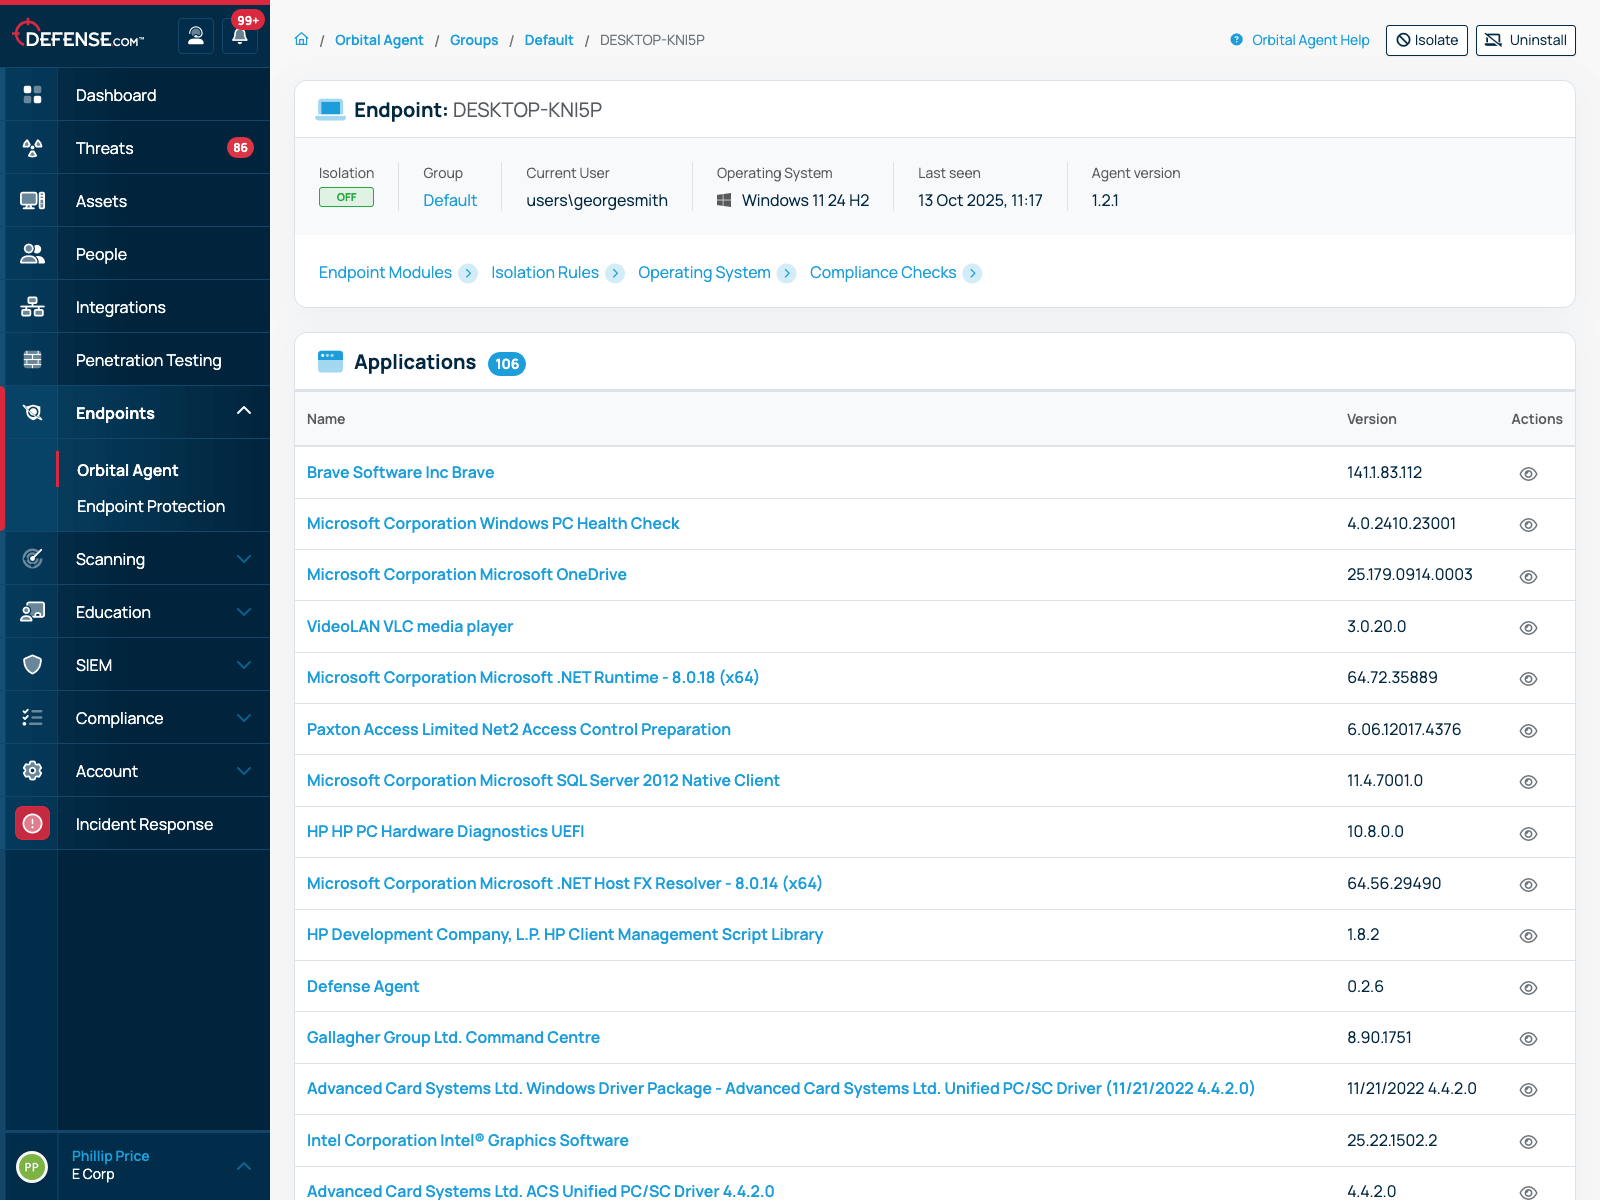Click the Incident Response red alert icon

(32, 824)
